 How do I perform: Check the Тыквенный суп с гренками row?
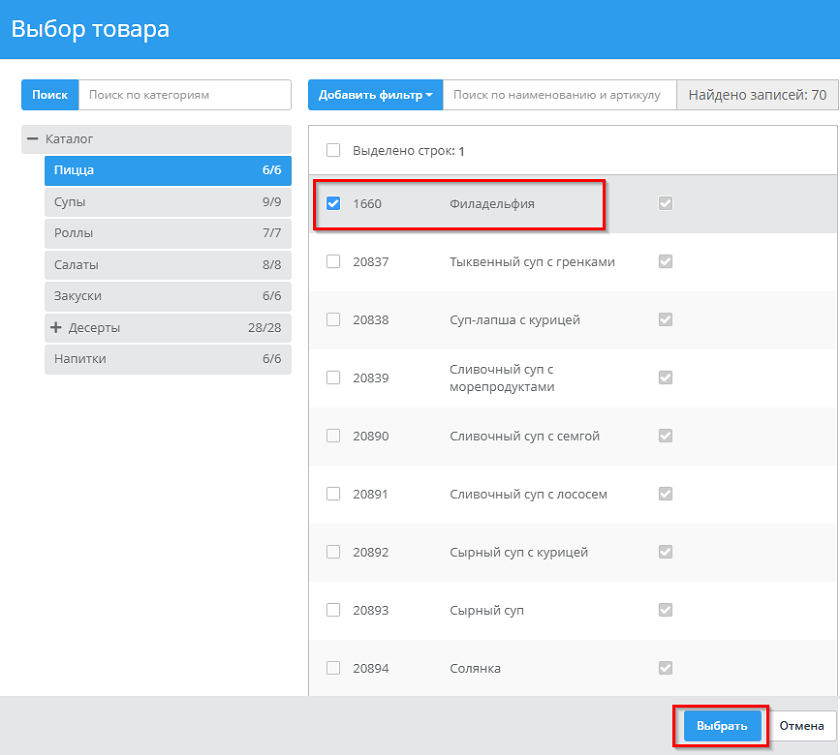coord(334,262)
